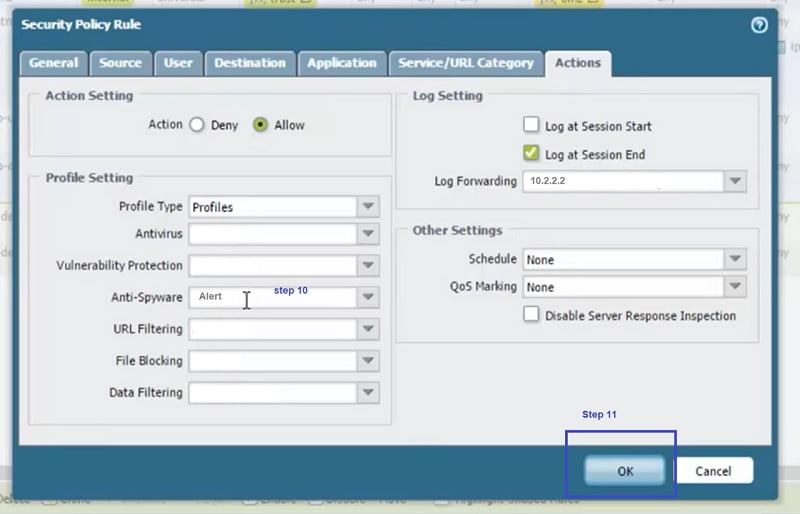Open the Anti-Spyware dropdown arrow
This screenshot has height=514, width=800.
pos(368,297)
